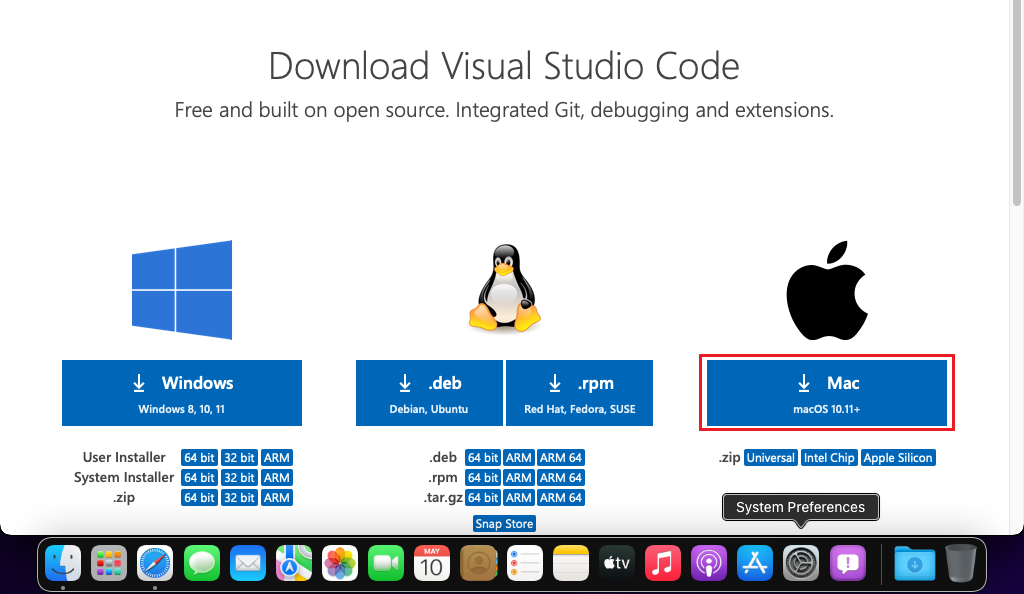This screenshot has height=594, width=1024.
Task: Open the Snap Store link
Action: tap(504, 524)
